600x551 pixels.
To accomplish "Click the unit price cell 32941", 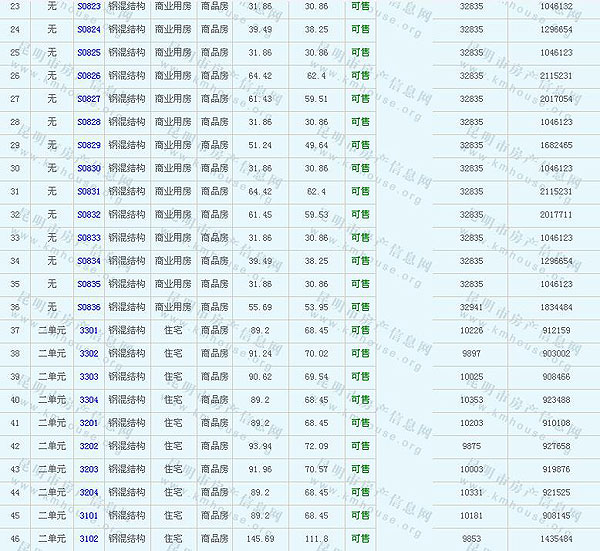I will (470, 307).
